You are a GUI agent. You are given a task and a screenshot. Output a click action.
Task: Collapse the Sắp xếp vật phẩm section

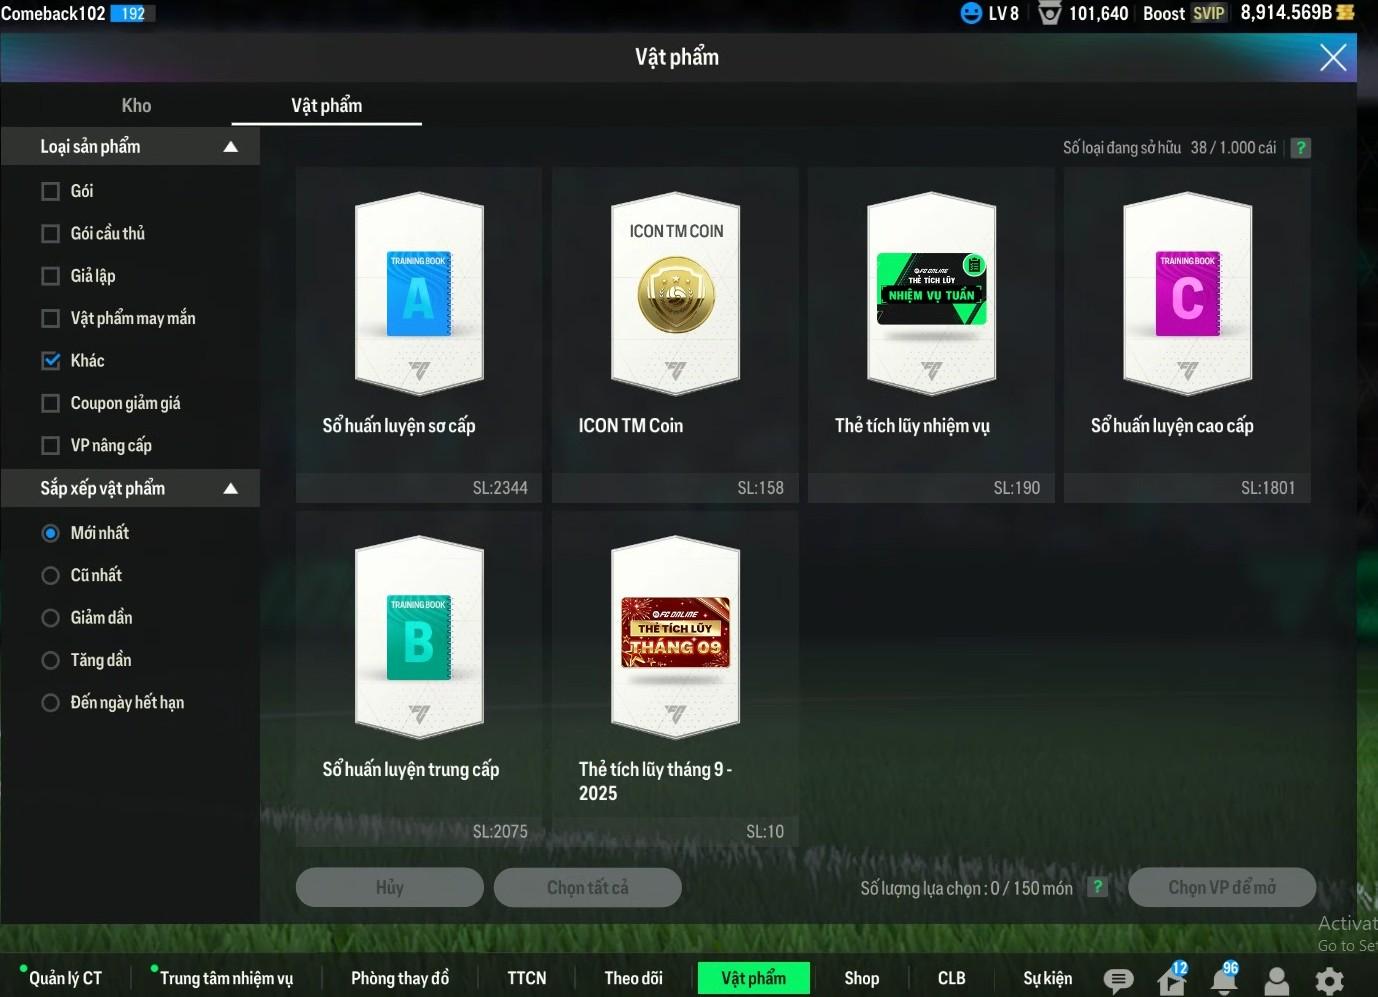(231, 489)
